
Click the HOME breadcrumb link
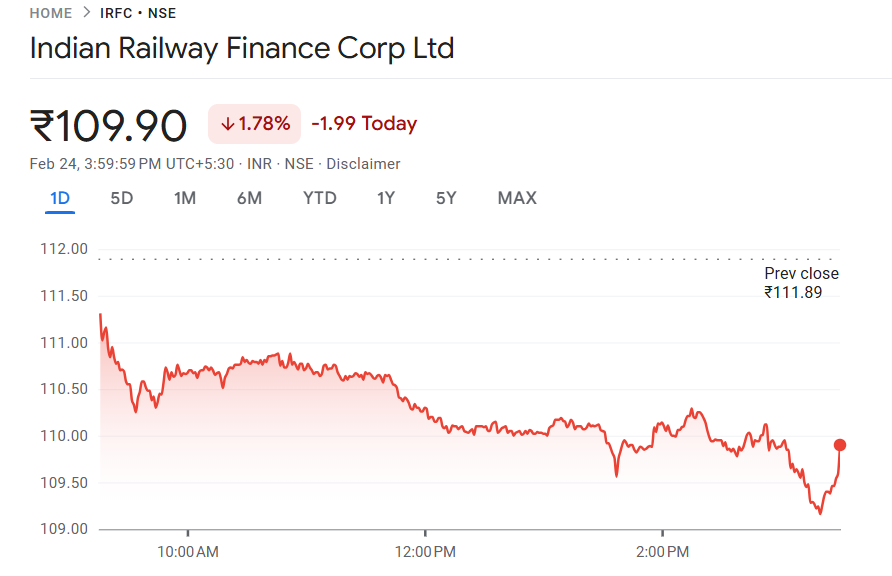tap(51, 13)
